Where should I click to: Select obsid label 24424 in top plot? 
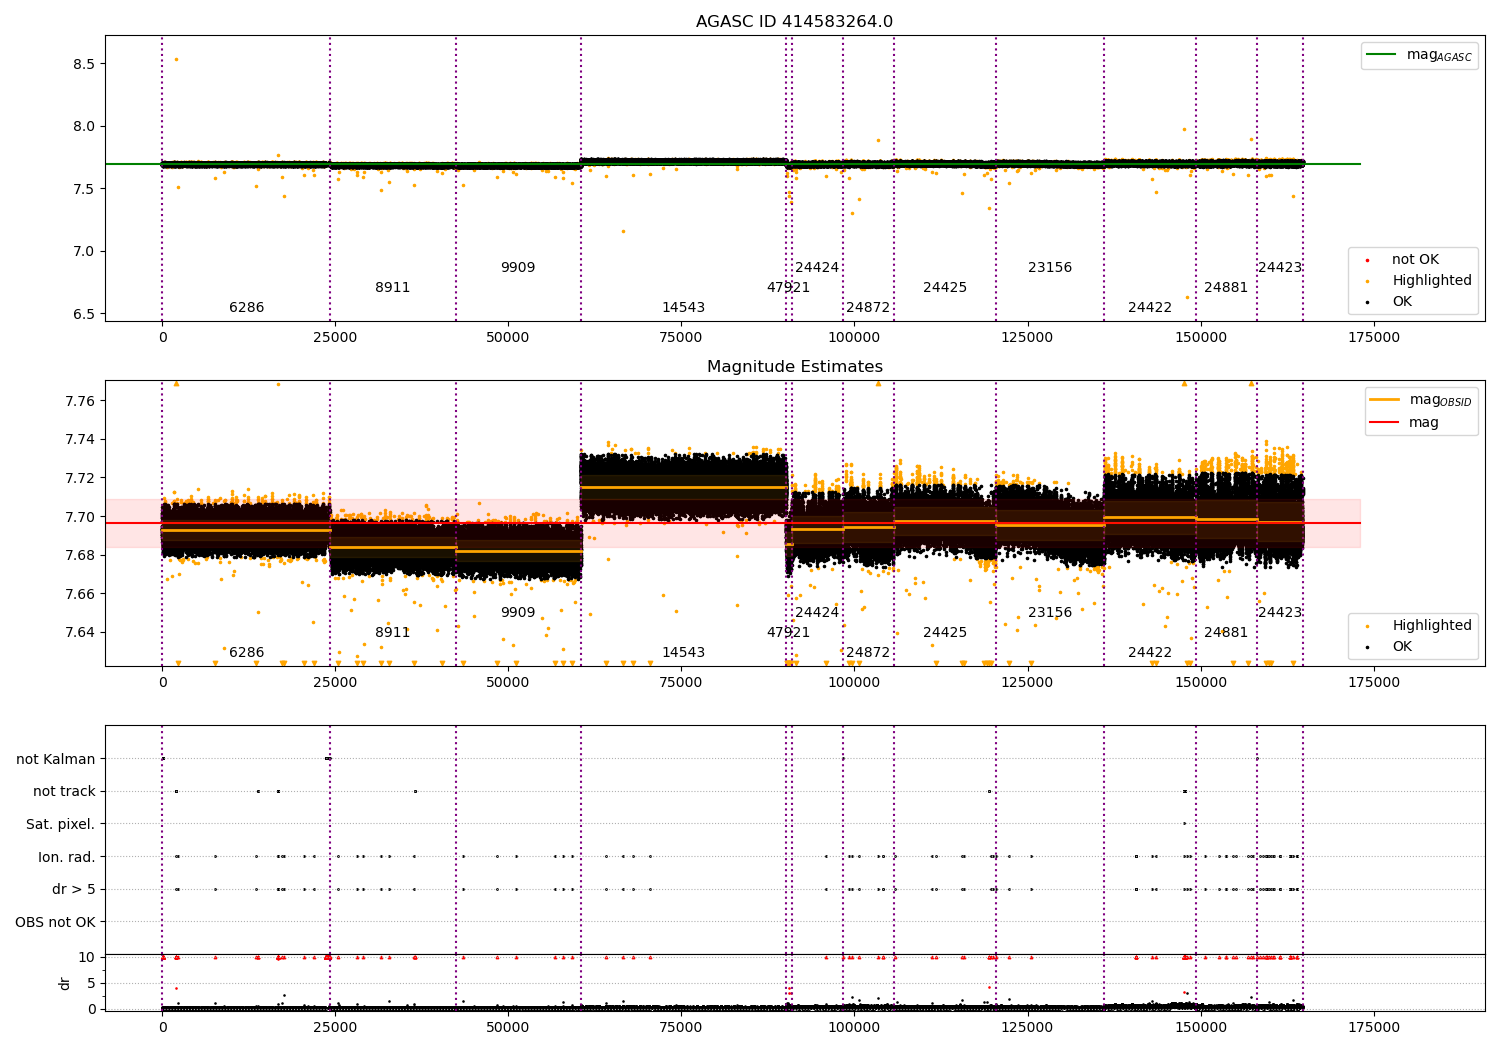[x=817, y=268]
